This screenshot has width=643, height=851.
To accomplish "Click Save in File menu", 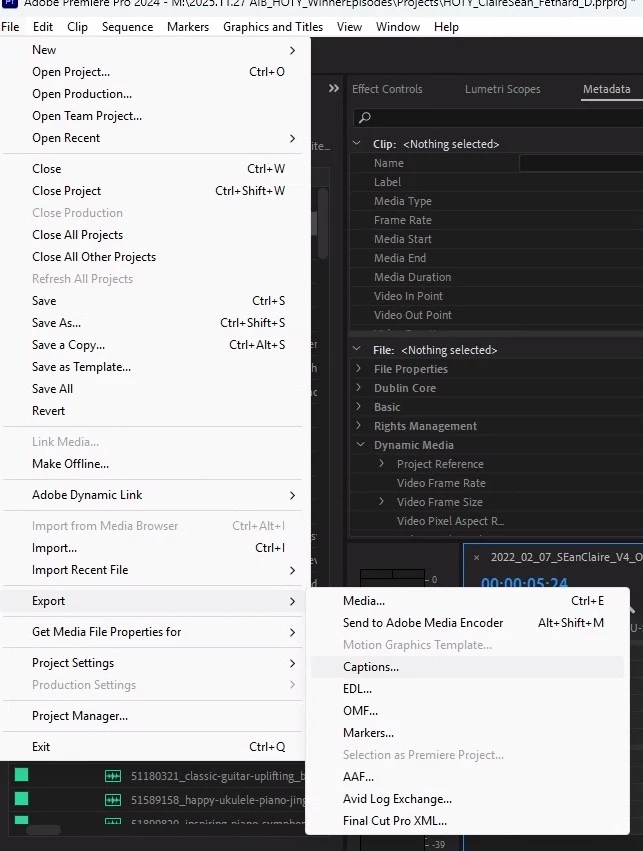I will click(152, 301).
